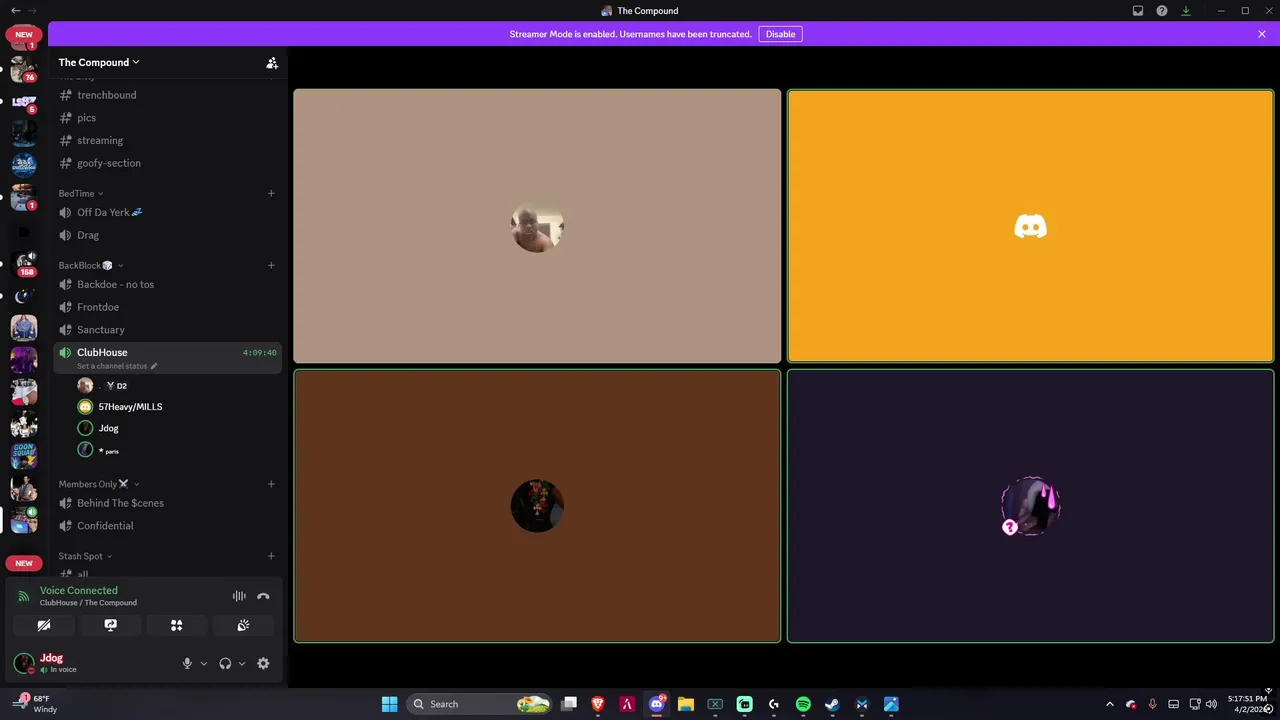Open the Goon Squad server
The width and height of the screenshot is (1280, 720).
pyautogui.click(x=24, y=455)
